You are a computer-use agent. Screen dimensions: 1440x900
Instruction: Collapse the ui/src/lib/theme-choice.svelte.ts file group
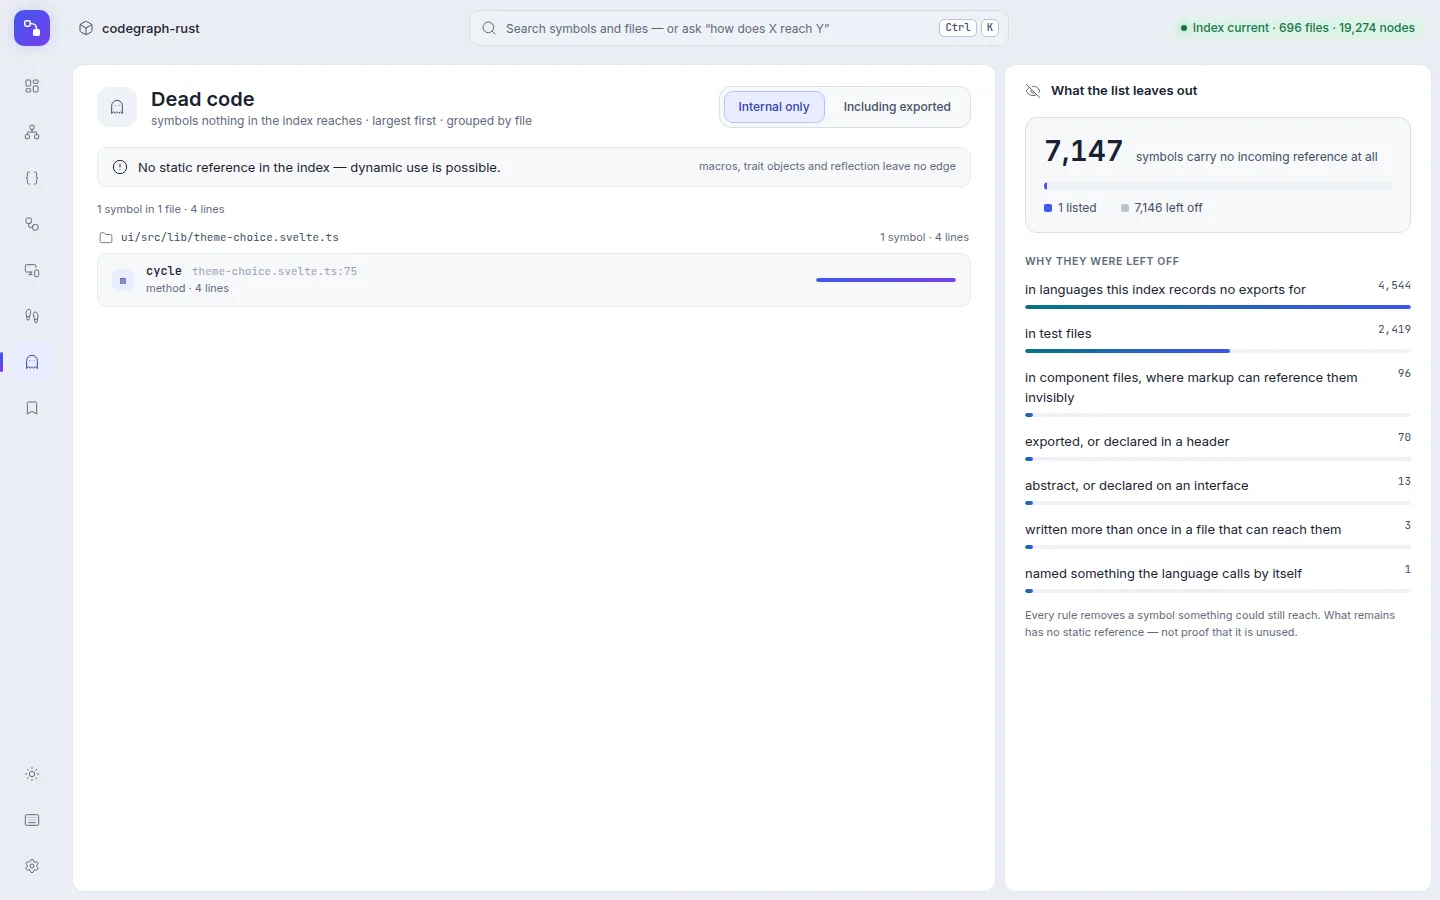pos(534,237)
